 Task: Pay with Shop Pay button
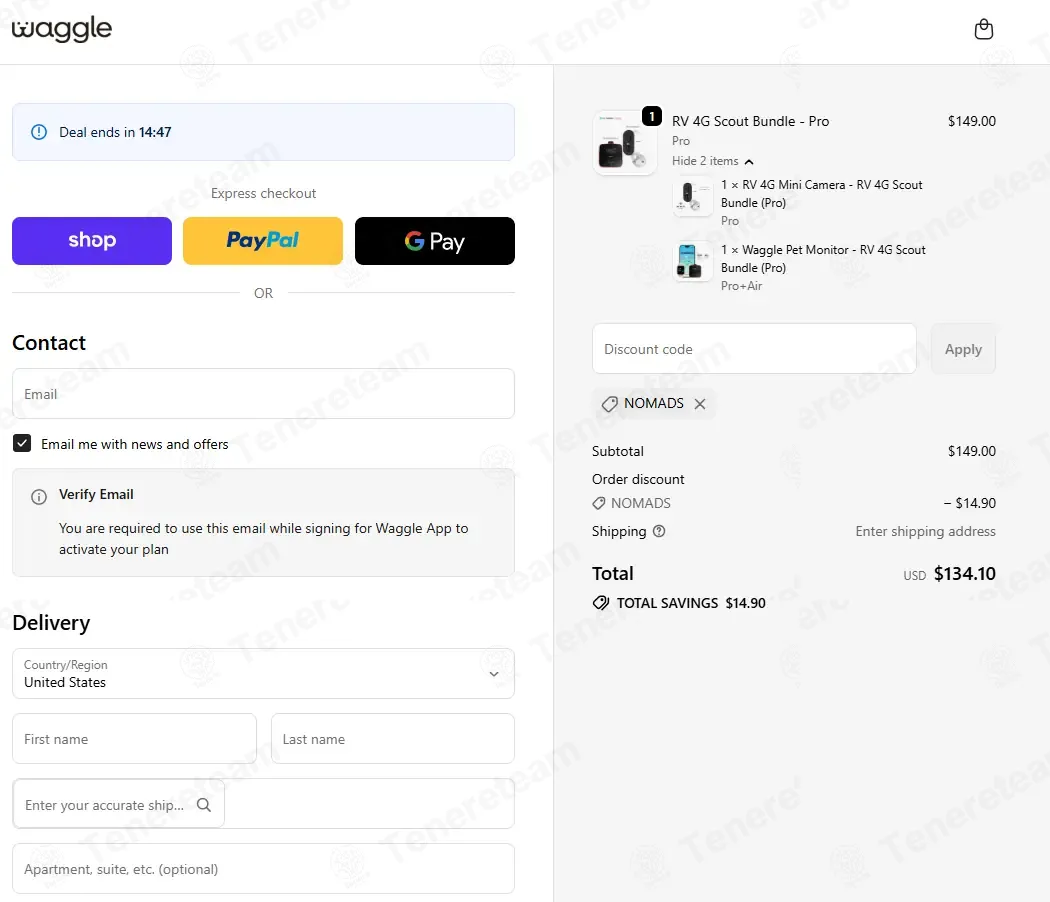(x=92, y=241)
